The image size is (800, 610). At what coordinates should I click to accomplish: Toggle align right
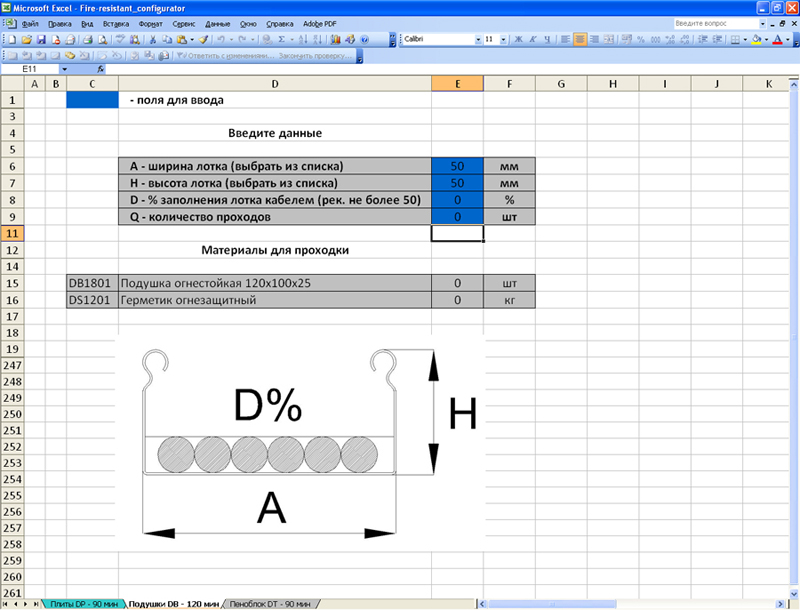tap(594, 39)
